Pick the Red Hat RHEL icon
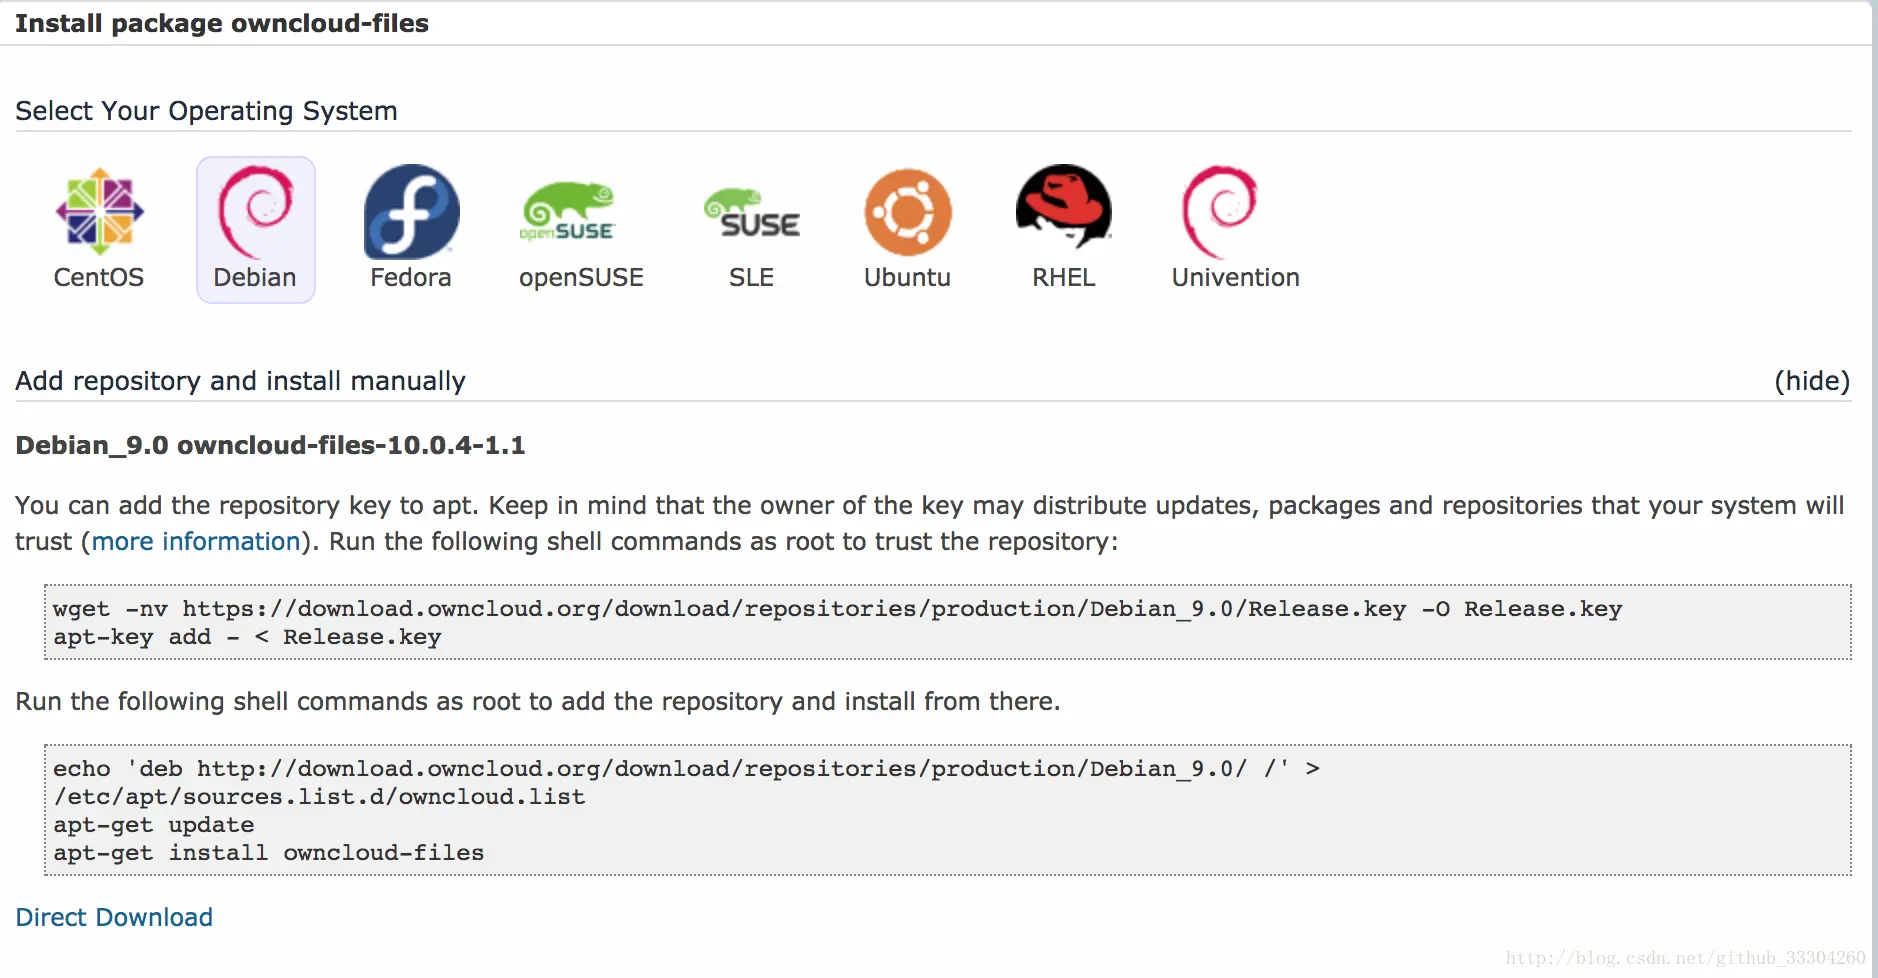This screenshot has width=1878, height=978. click(x=1064, y=206)
